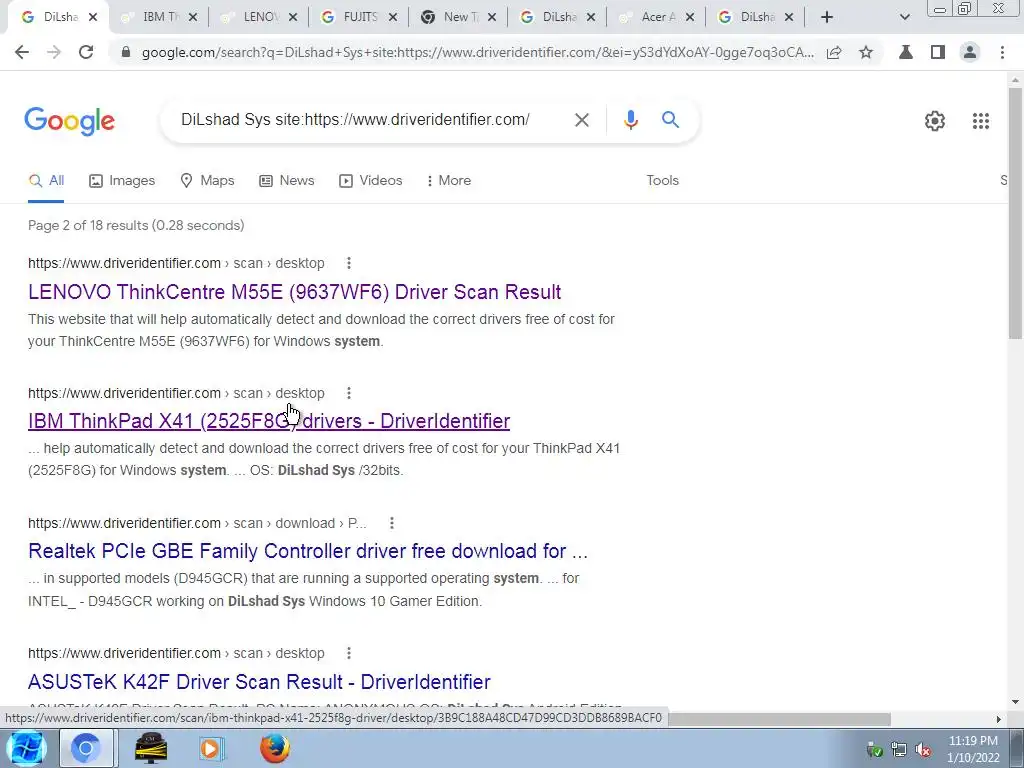Open the Tools search options
The height and width of the screenshot is (768, 1024).
662,181
